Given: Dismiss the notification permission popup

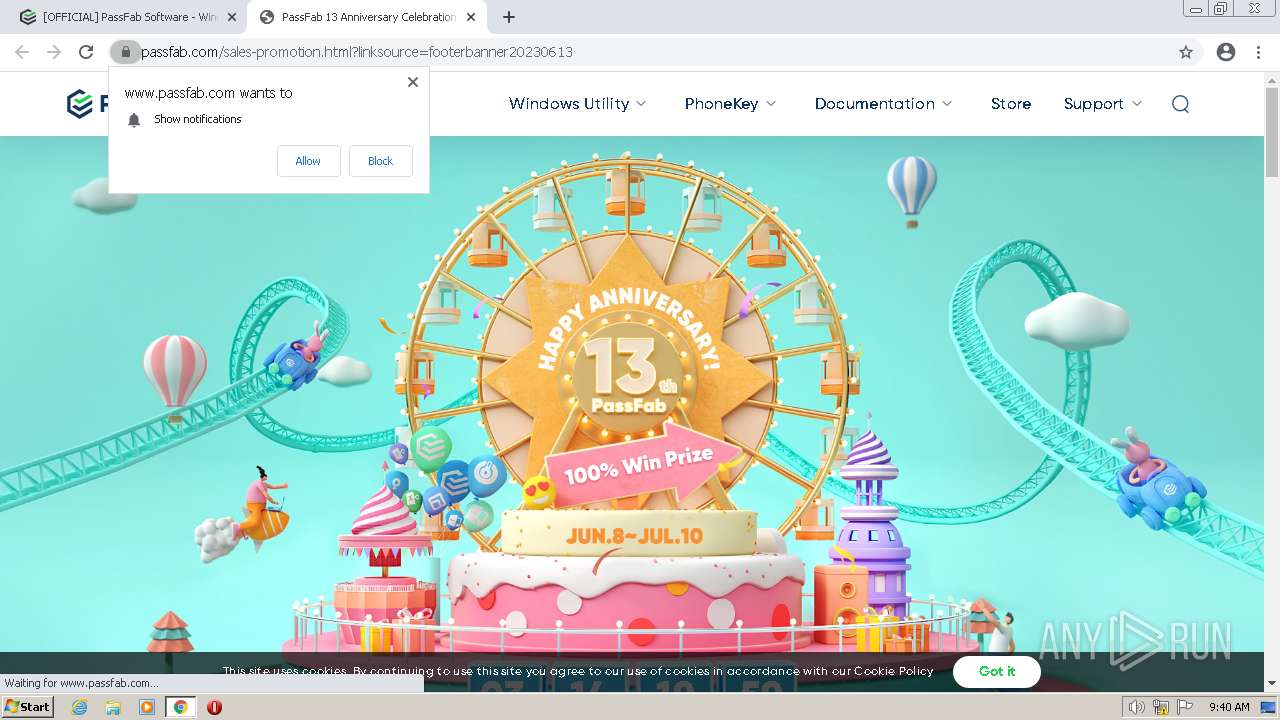Looking at the screenshot, I should pyautogui.click(x=413, y=82).
